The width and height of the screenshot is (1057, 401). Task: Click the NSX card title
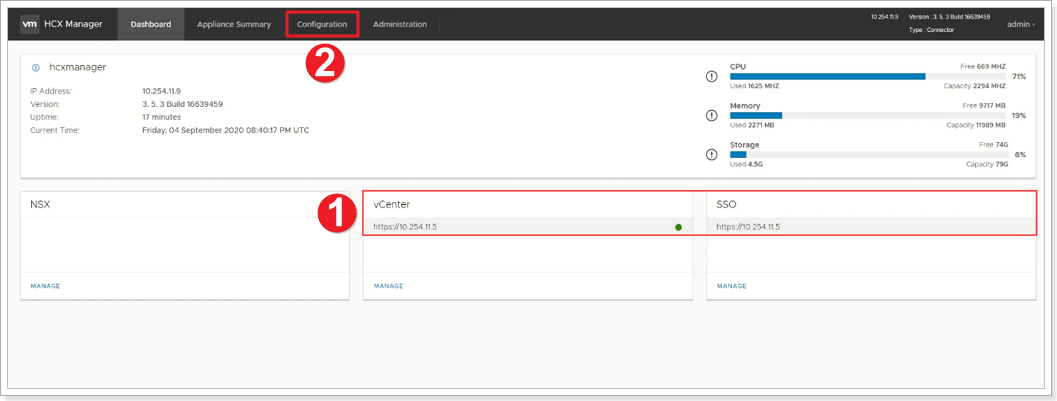[x=40, y=205]
